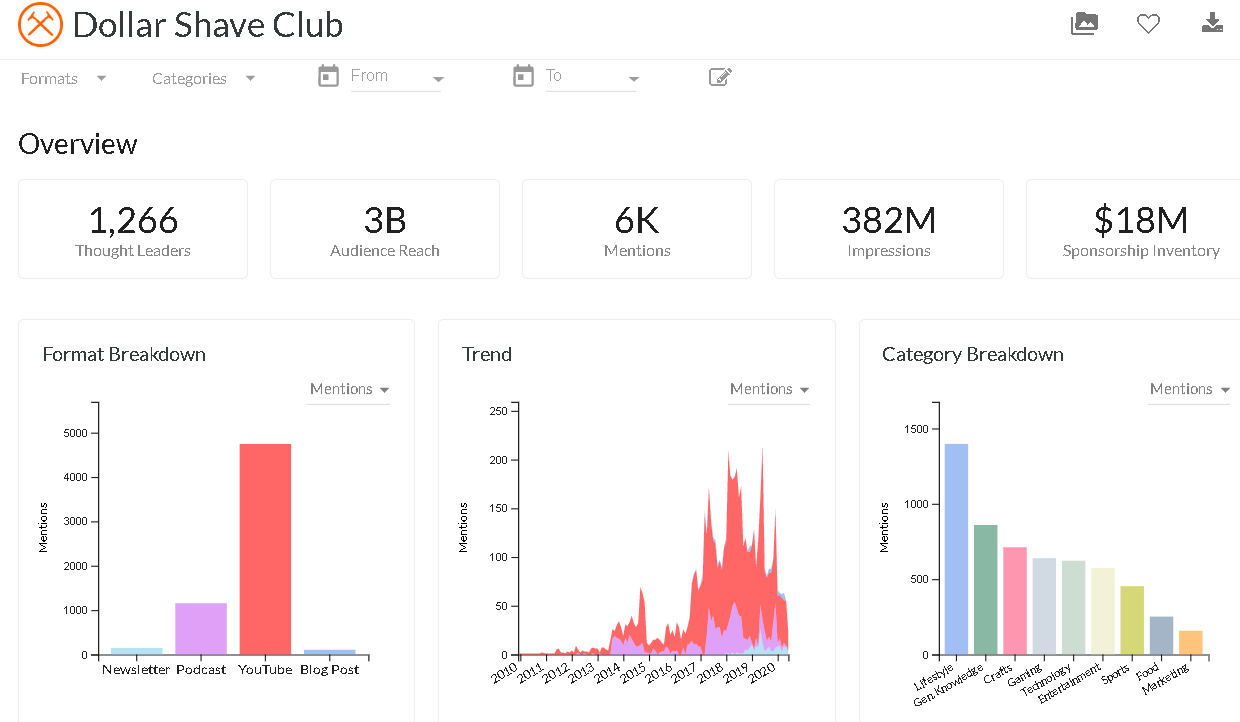The image size is (1240, 722).
Task: Click the download icon
Action: click(x=1212, y=23)
